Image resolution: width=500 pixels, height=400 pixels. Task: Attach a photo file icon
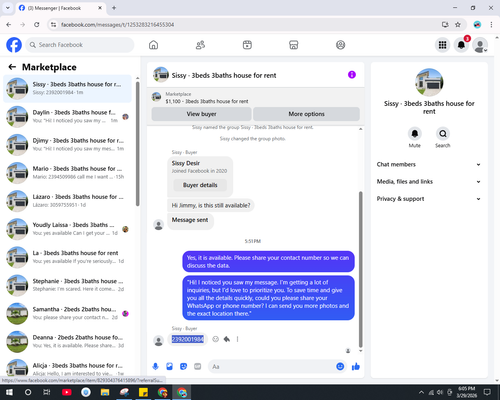click(169, 366)
